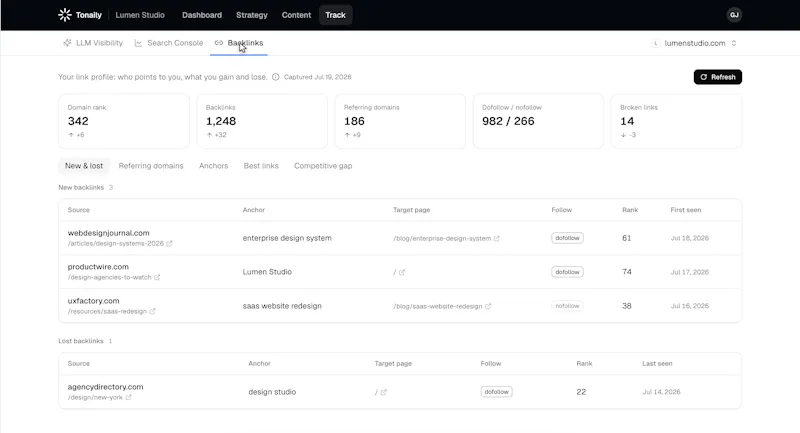The height and width of the screenshot is (433, 800).
Task: Click the Tonaily brand name
Action: [x=89, y=15]
